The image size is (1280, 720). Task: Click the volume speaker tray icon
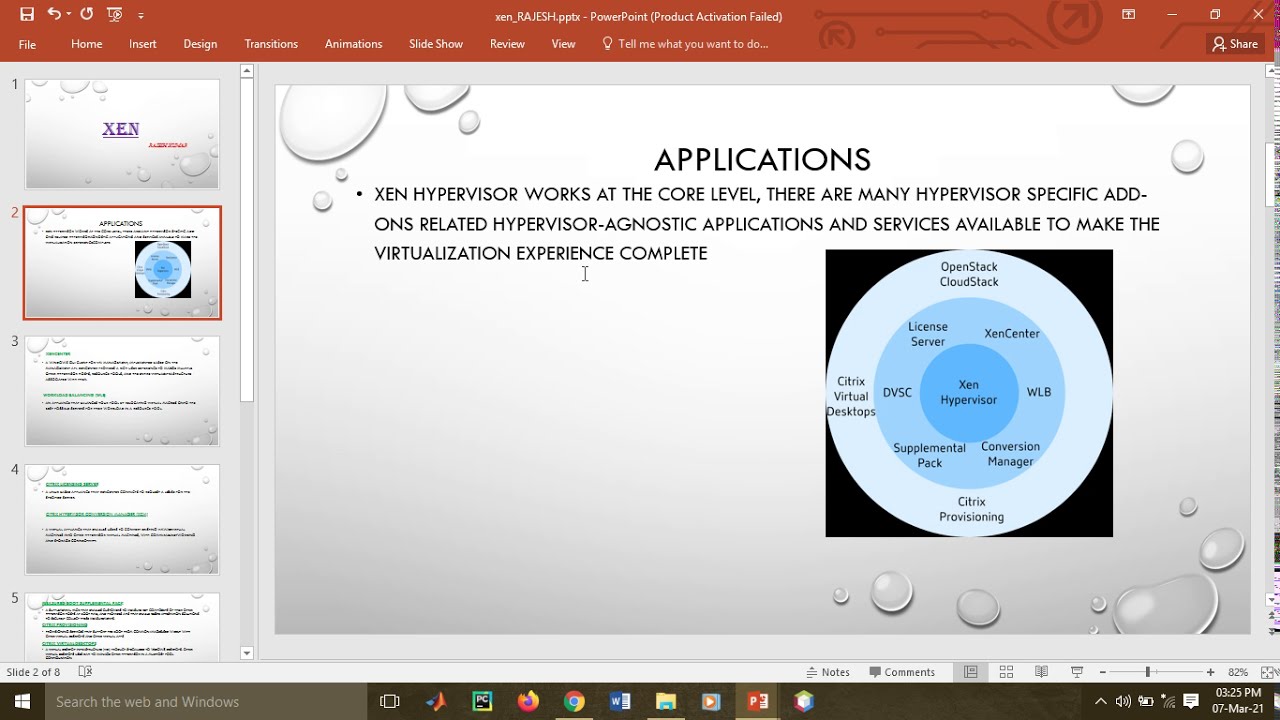coord(1123,702)
